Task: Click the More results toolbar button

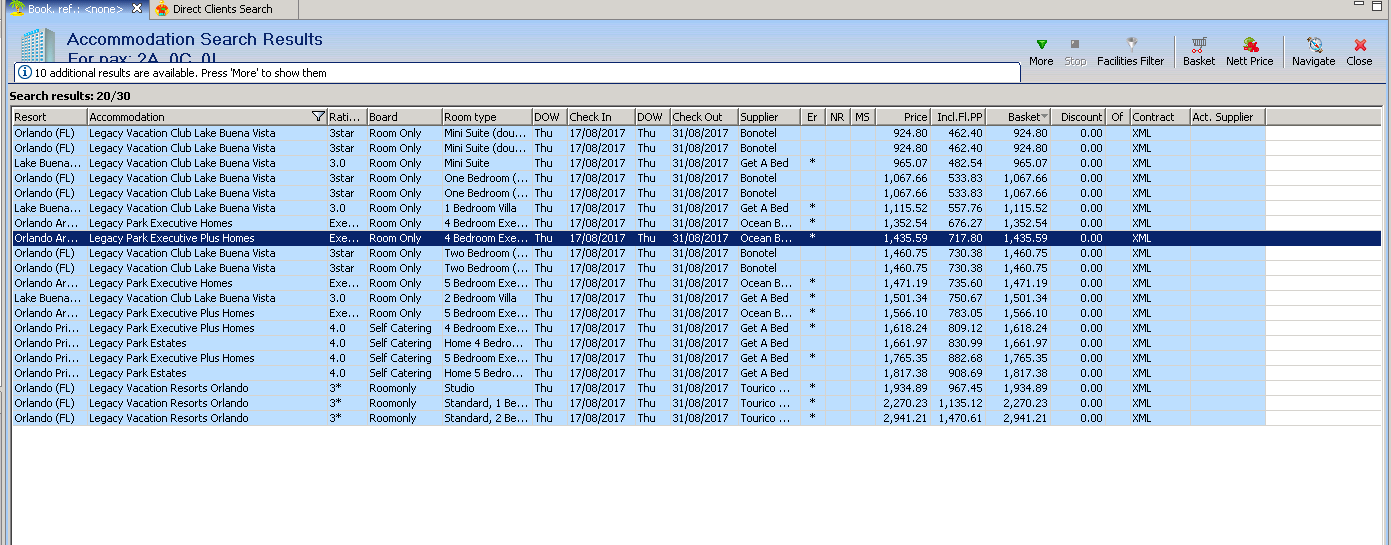Action: (x=1041, y=52)
